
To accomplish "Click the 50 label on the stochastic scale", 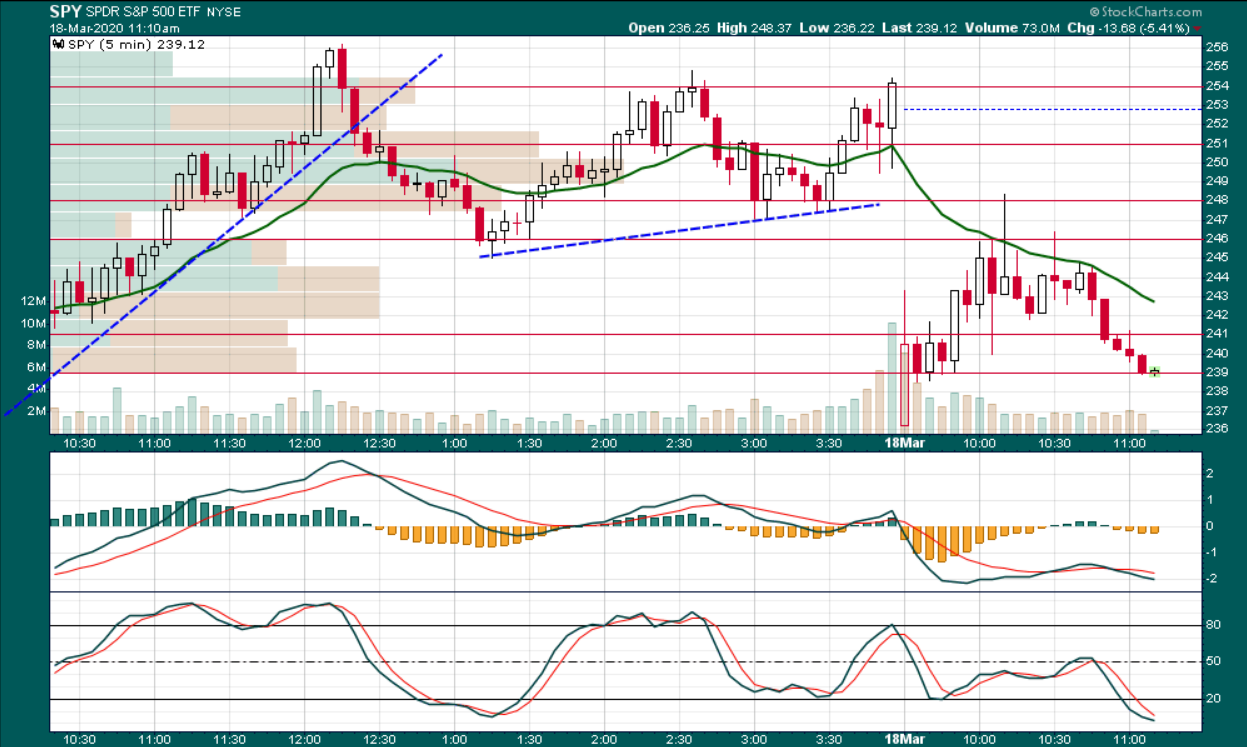I will 1212,662.
